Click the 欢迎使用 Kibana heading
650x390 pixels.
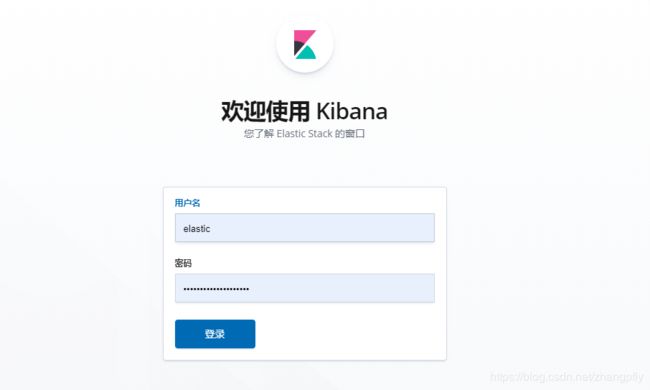(305, 111)
